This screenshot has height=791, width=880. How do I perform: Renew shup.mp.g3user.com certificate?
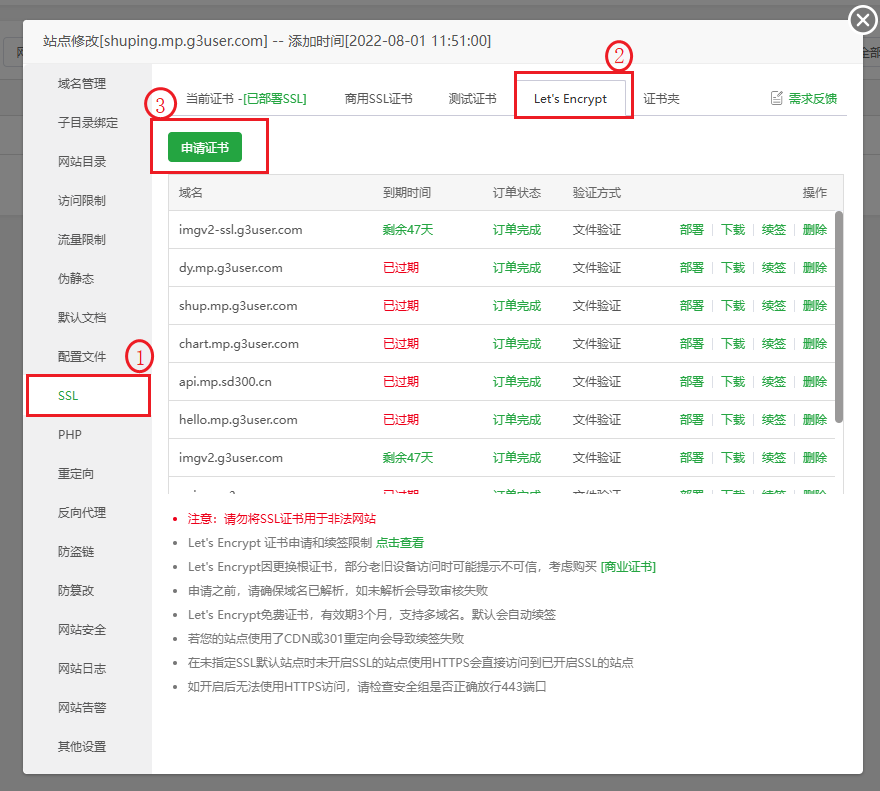pos(773,306)
